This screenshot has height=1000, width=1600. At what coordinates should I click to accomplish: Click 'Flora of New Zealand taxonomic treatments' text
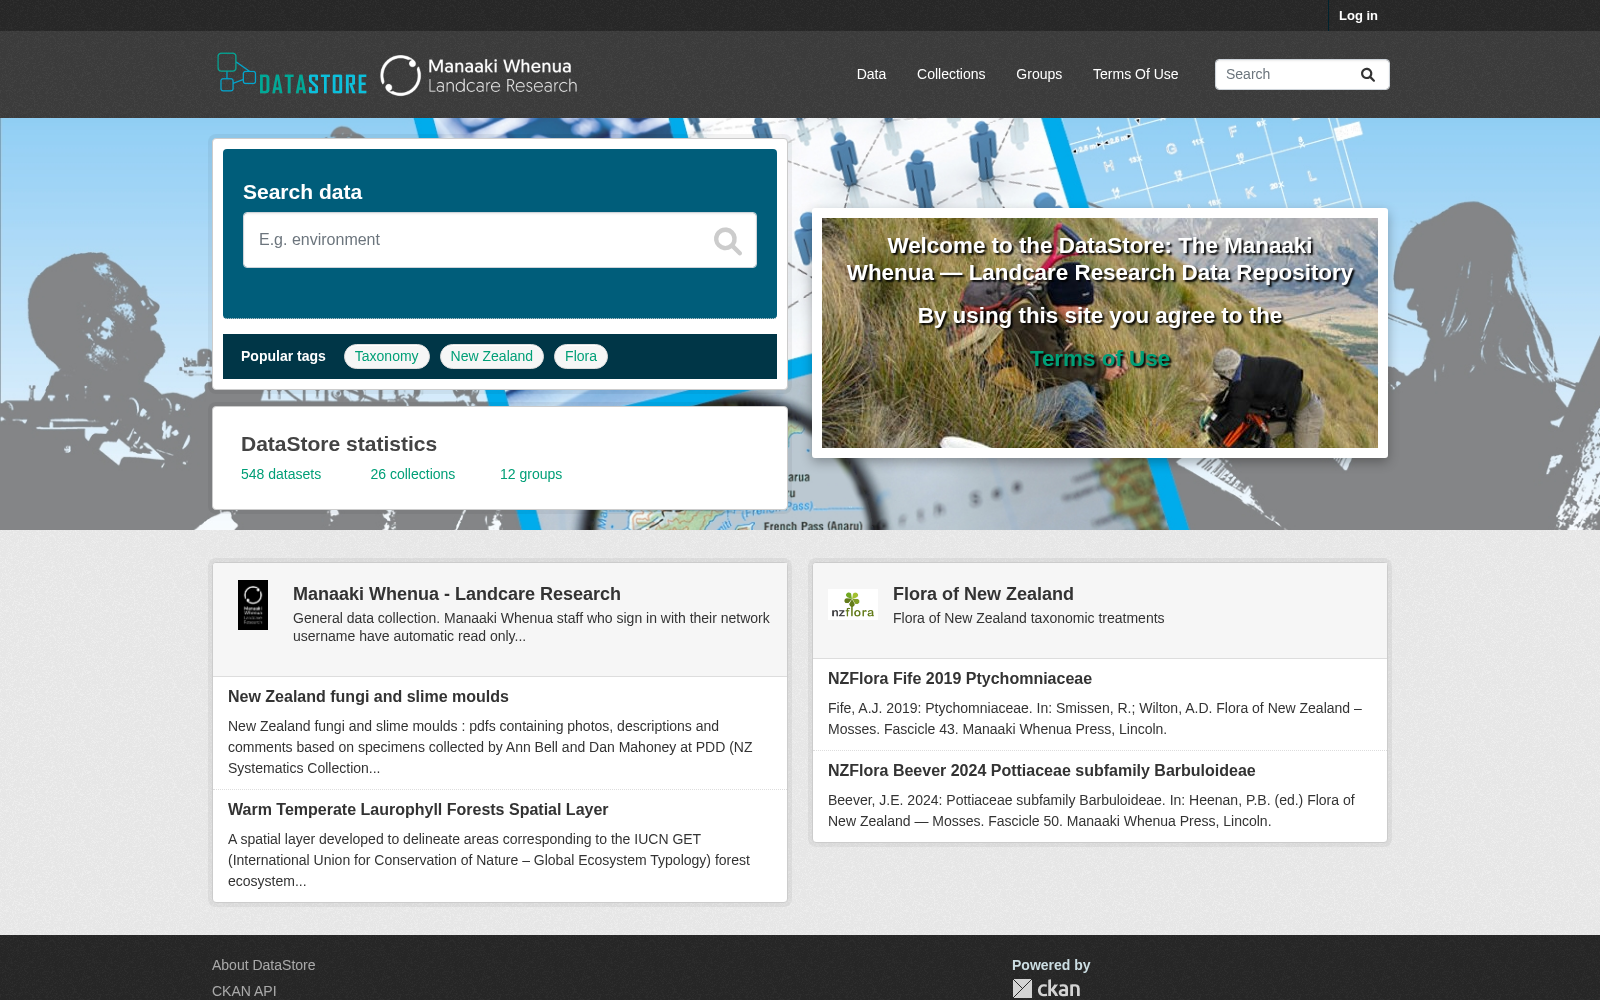(x=1029, y=618)
